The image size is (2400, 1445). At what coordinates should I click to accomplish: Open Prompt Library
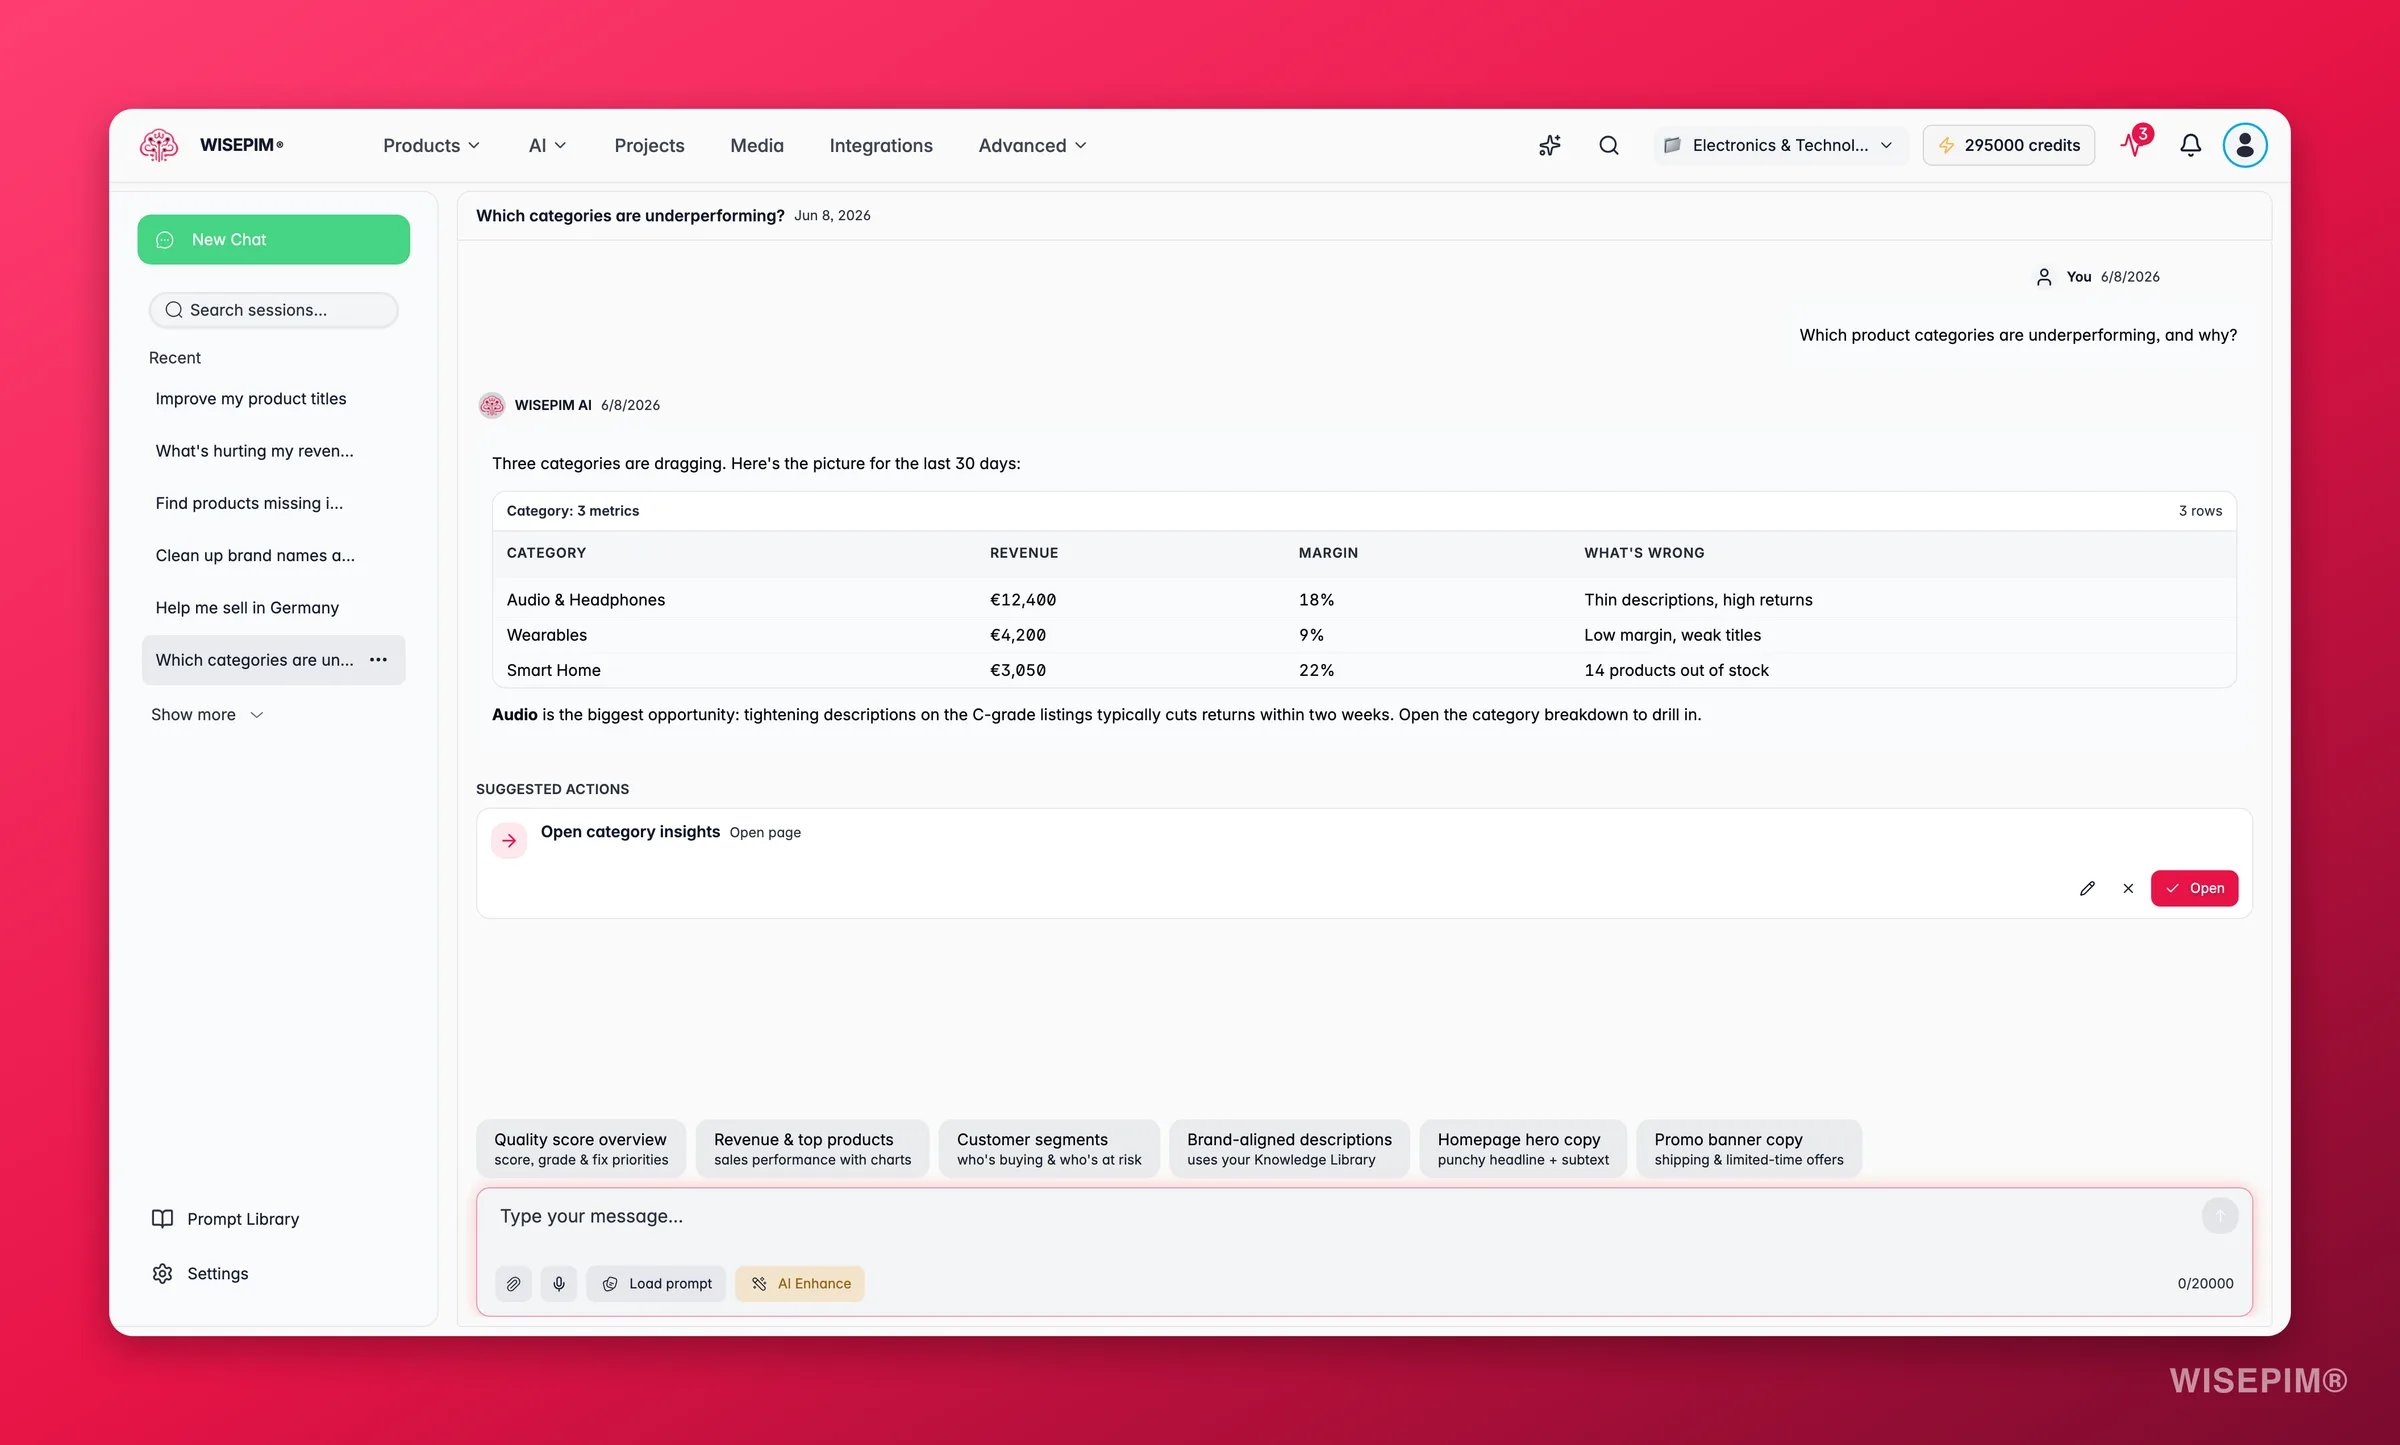click(x=226, y=1218)
